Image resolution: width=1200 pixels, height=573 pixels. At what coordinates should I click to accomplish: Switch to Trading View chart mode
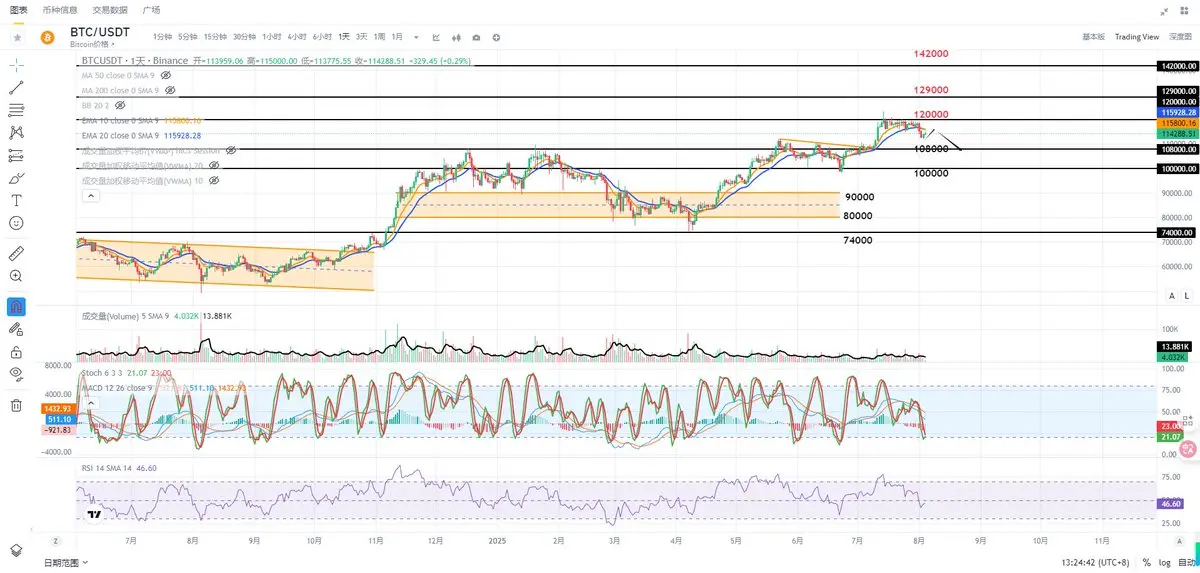[1137, 37]
